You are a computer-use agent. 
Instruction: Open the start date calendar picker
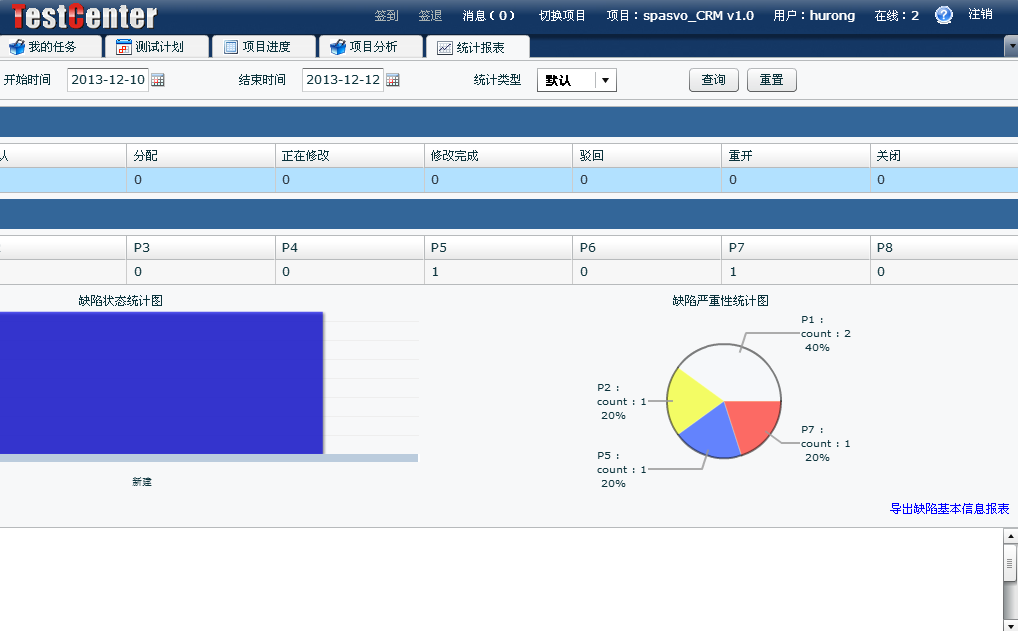(158, 80)
